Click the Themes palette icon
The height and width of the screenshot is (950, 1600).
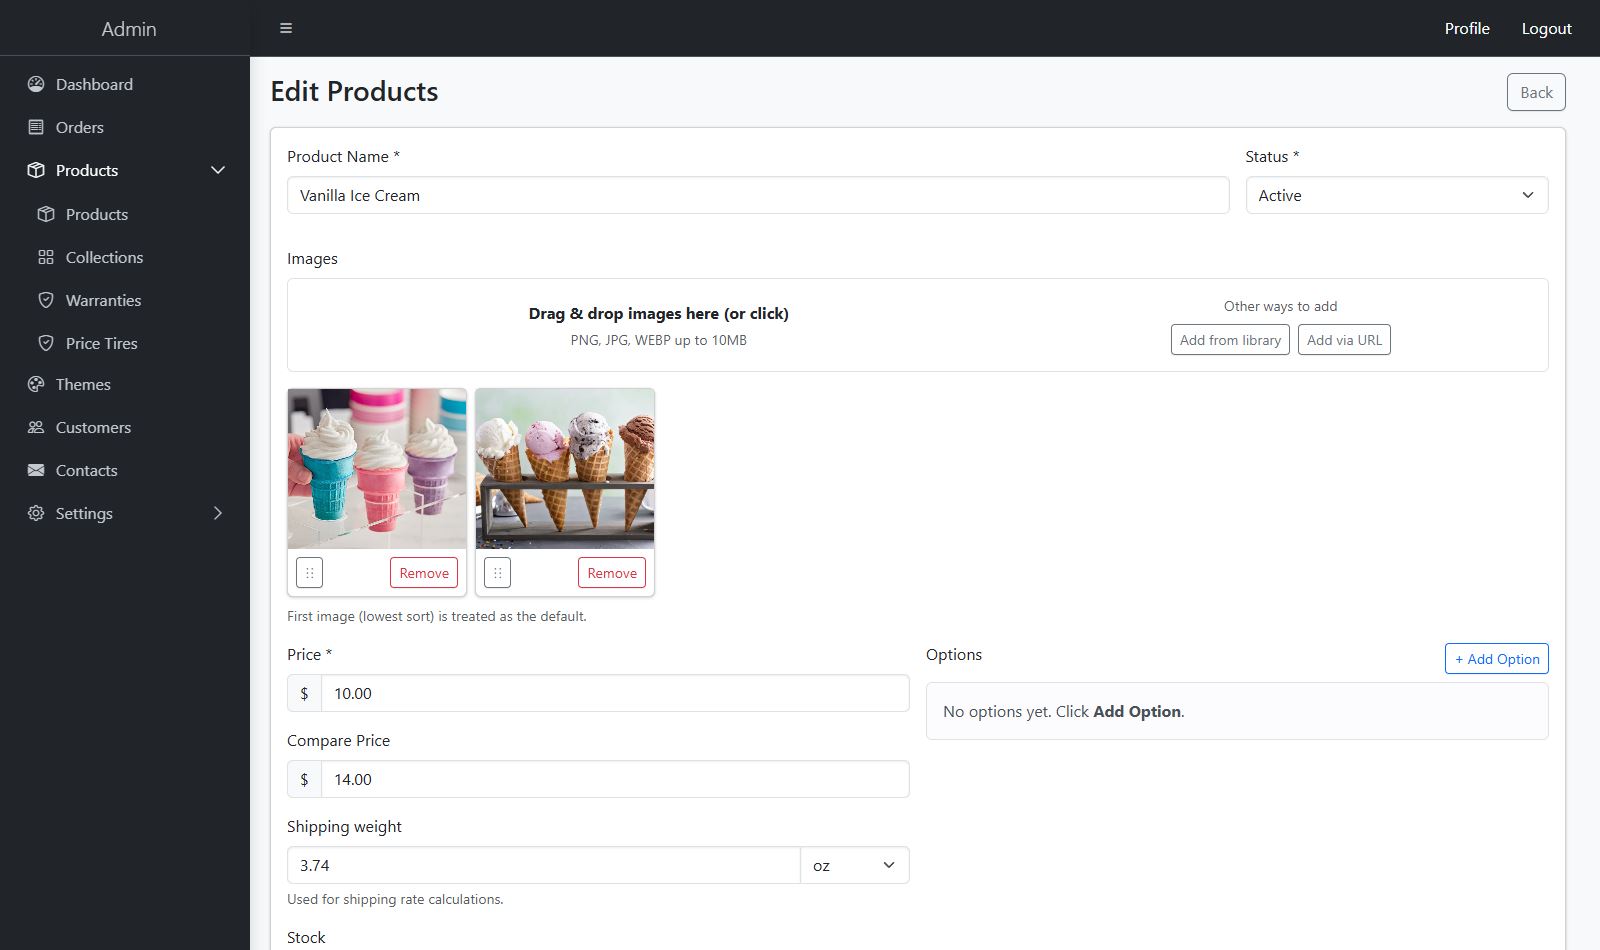(x=36, y=384)
